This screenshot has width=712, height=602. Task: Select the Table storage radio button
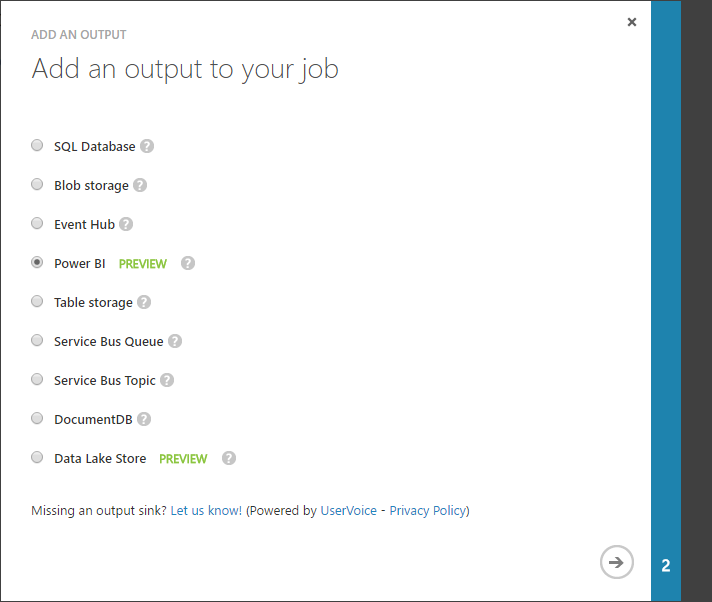click(37, 301)
